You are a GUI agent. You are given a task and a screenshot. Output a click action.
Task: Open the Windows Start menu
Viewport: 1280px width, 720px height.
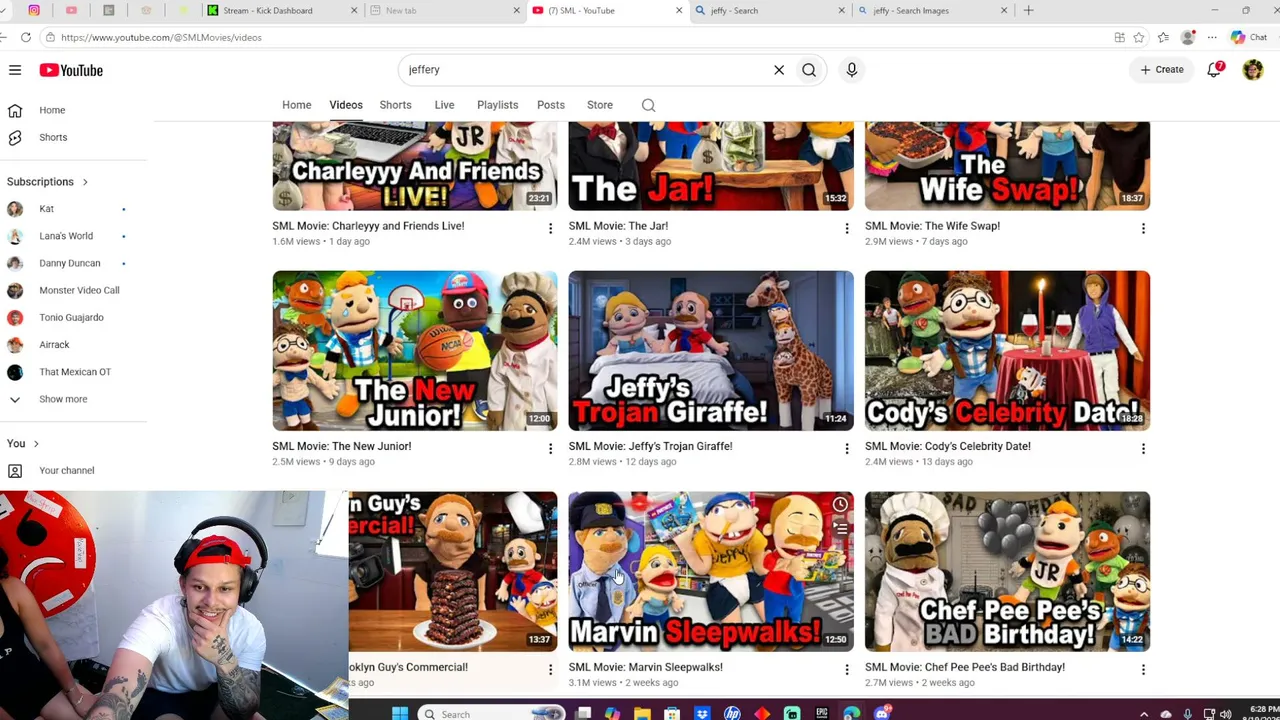pos(400,713)
